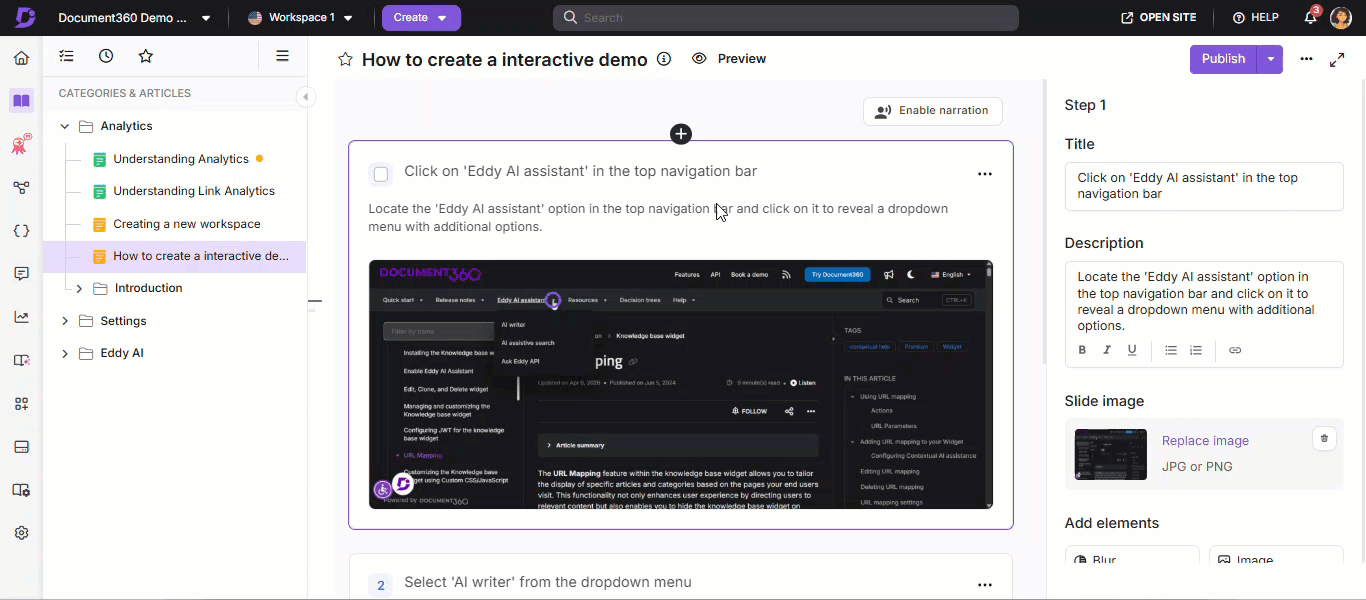The width and height of the screenshot is (1366, 600).
Task: Open the Workspace 1 menu
Action: (x=300, y=18)
